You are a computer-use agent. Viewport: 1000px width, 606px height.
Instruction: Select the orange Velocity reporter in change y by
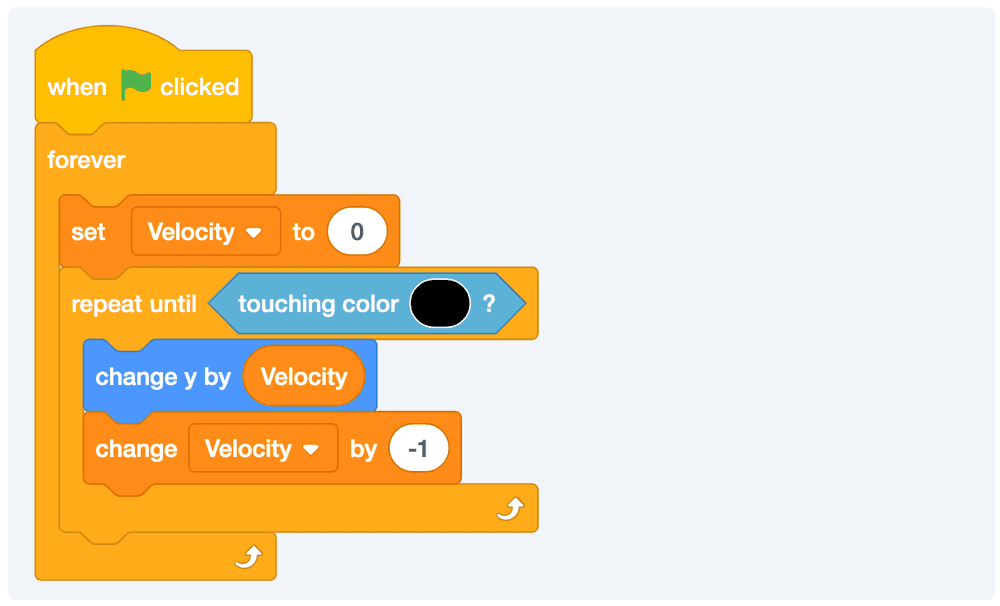[x=304, y=377]
